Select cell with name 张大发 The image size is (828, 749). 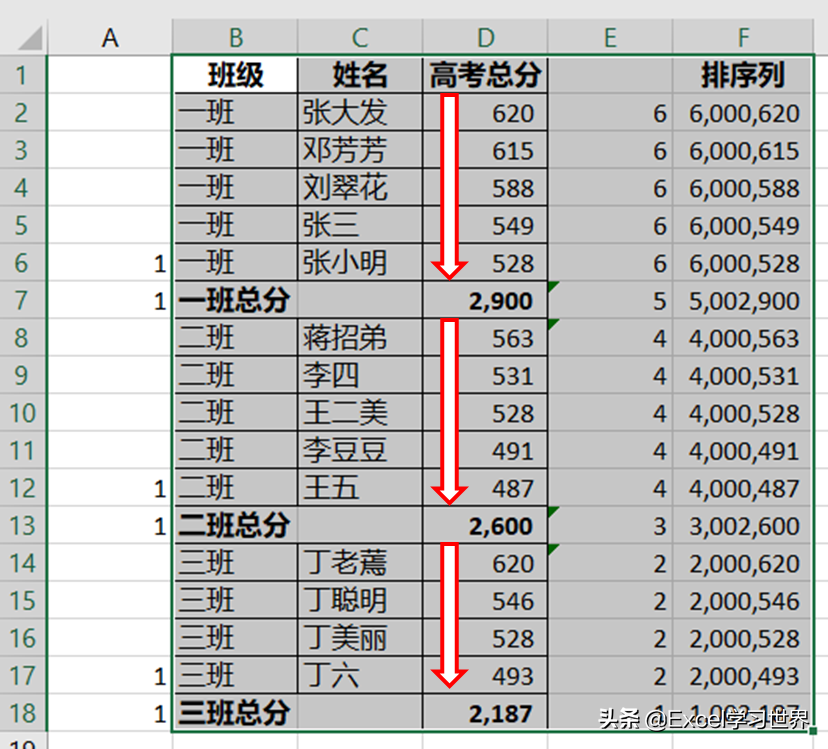point(360,113)
